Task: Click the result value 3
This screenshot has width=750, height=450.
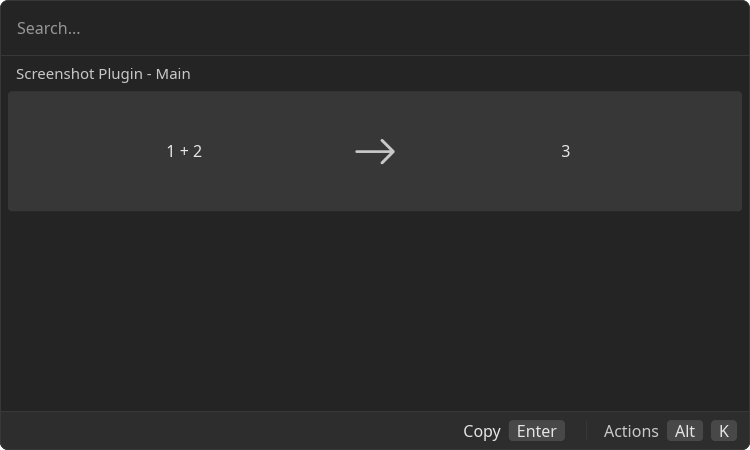Action: pos(565,151)
